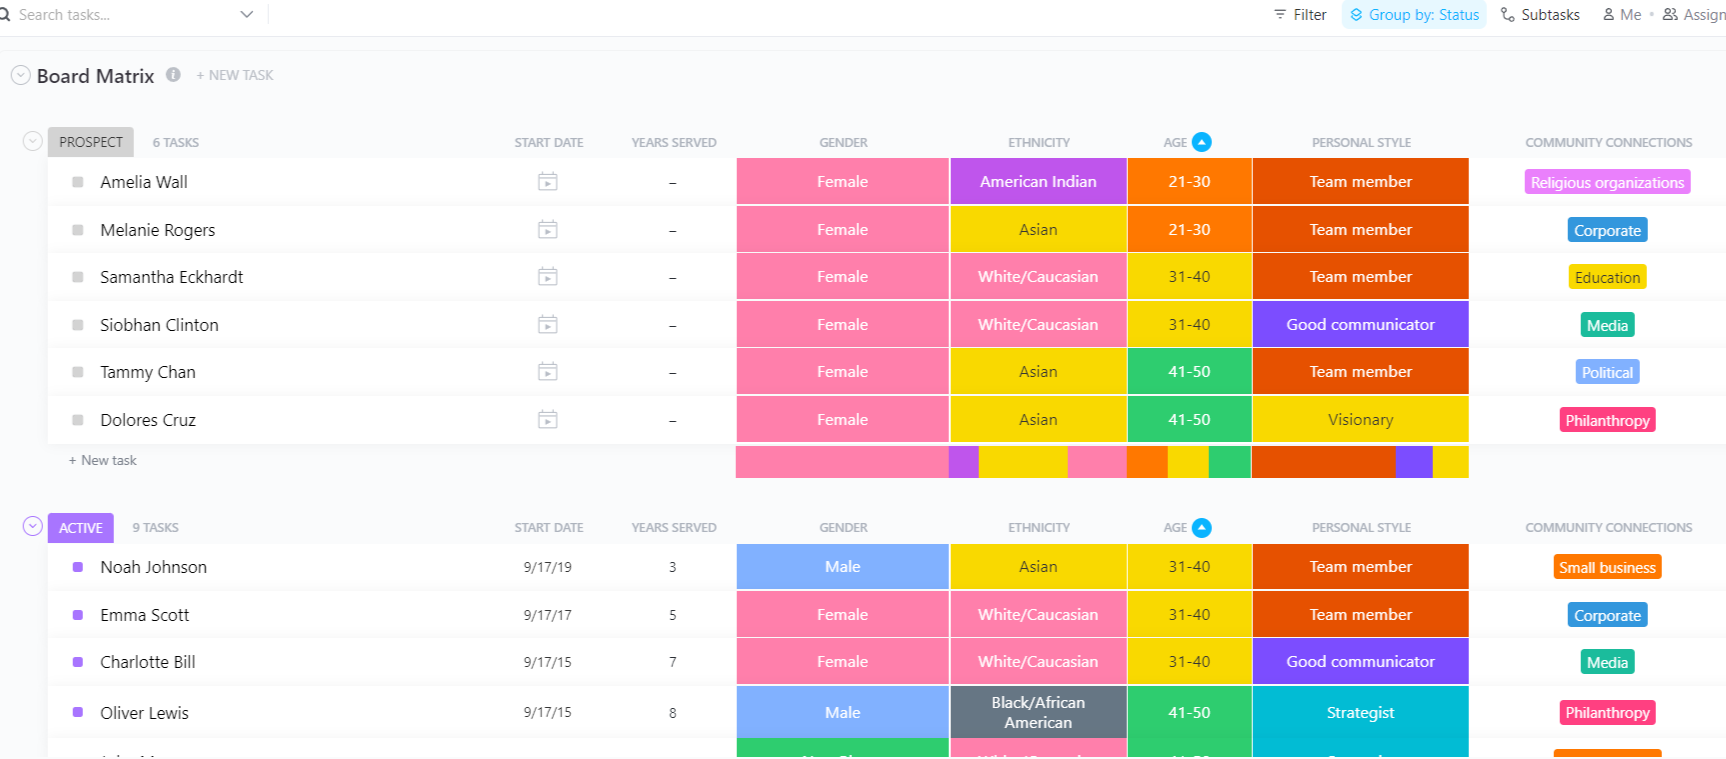Viewport: 1726px width, 759px height.
Task: Open American Indian ethnicity for Amelia Wall
Action: (1038, 182)
